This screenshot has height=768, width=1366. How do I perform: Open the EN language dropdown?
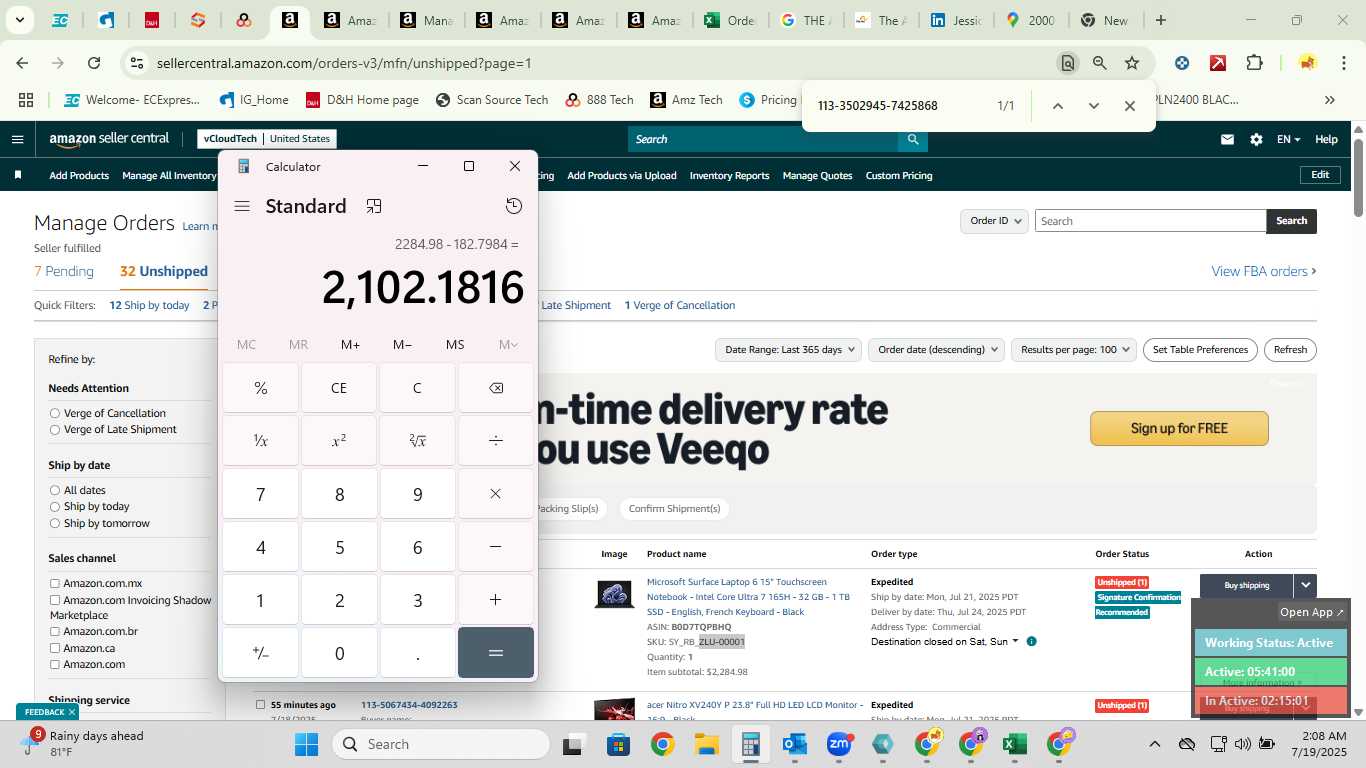click(1288, 140)
